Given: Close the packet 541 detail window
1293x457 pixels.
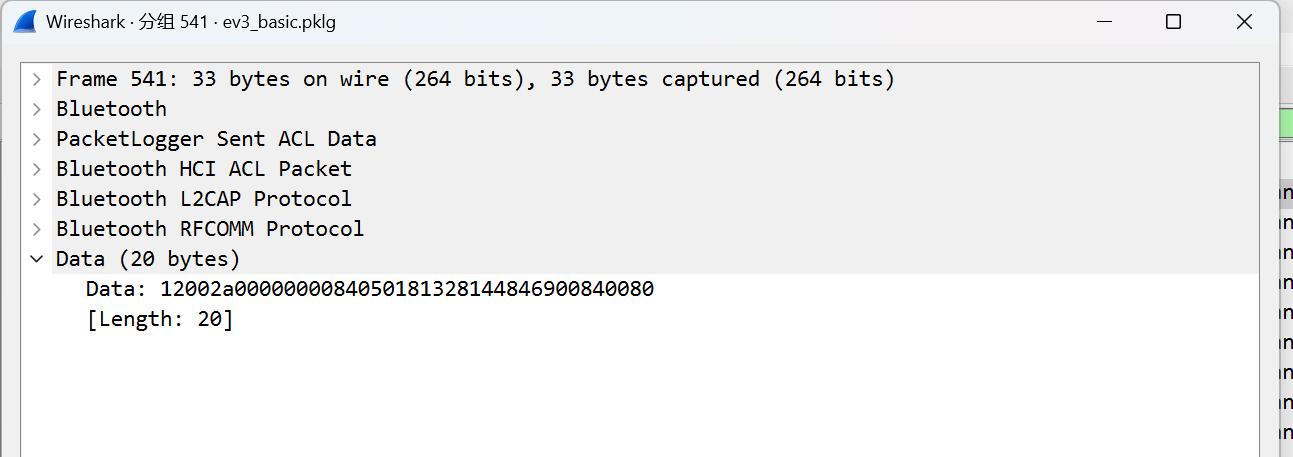Looking at the screenshot, I should point(1244,21).
